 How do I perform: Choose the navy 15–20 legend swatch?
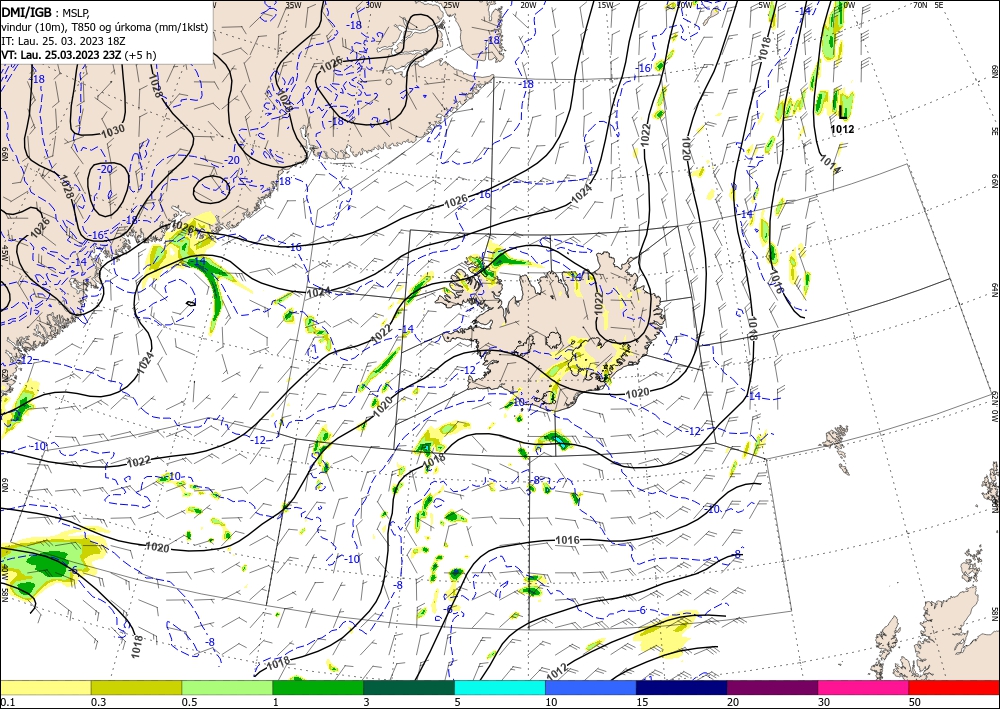(x=682, y=687)
